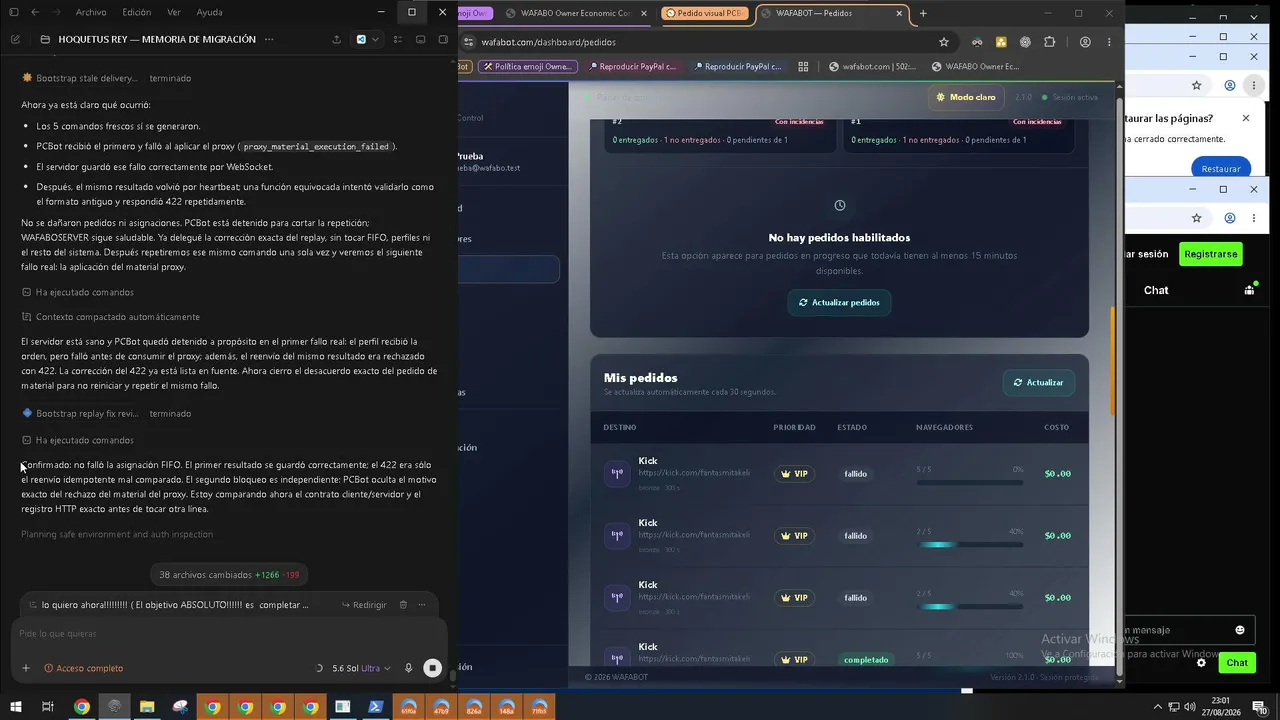Expand the 'Bootstrap replay fix revi... terminado' entry
This screenshot has width=1280, height=720.
click(106, 413)
